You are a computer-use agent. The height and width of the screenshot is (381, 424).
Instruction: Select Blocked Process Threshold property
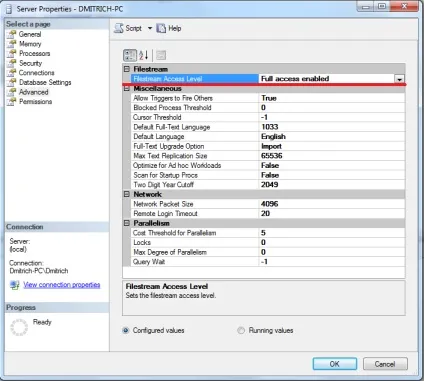268,108
